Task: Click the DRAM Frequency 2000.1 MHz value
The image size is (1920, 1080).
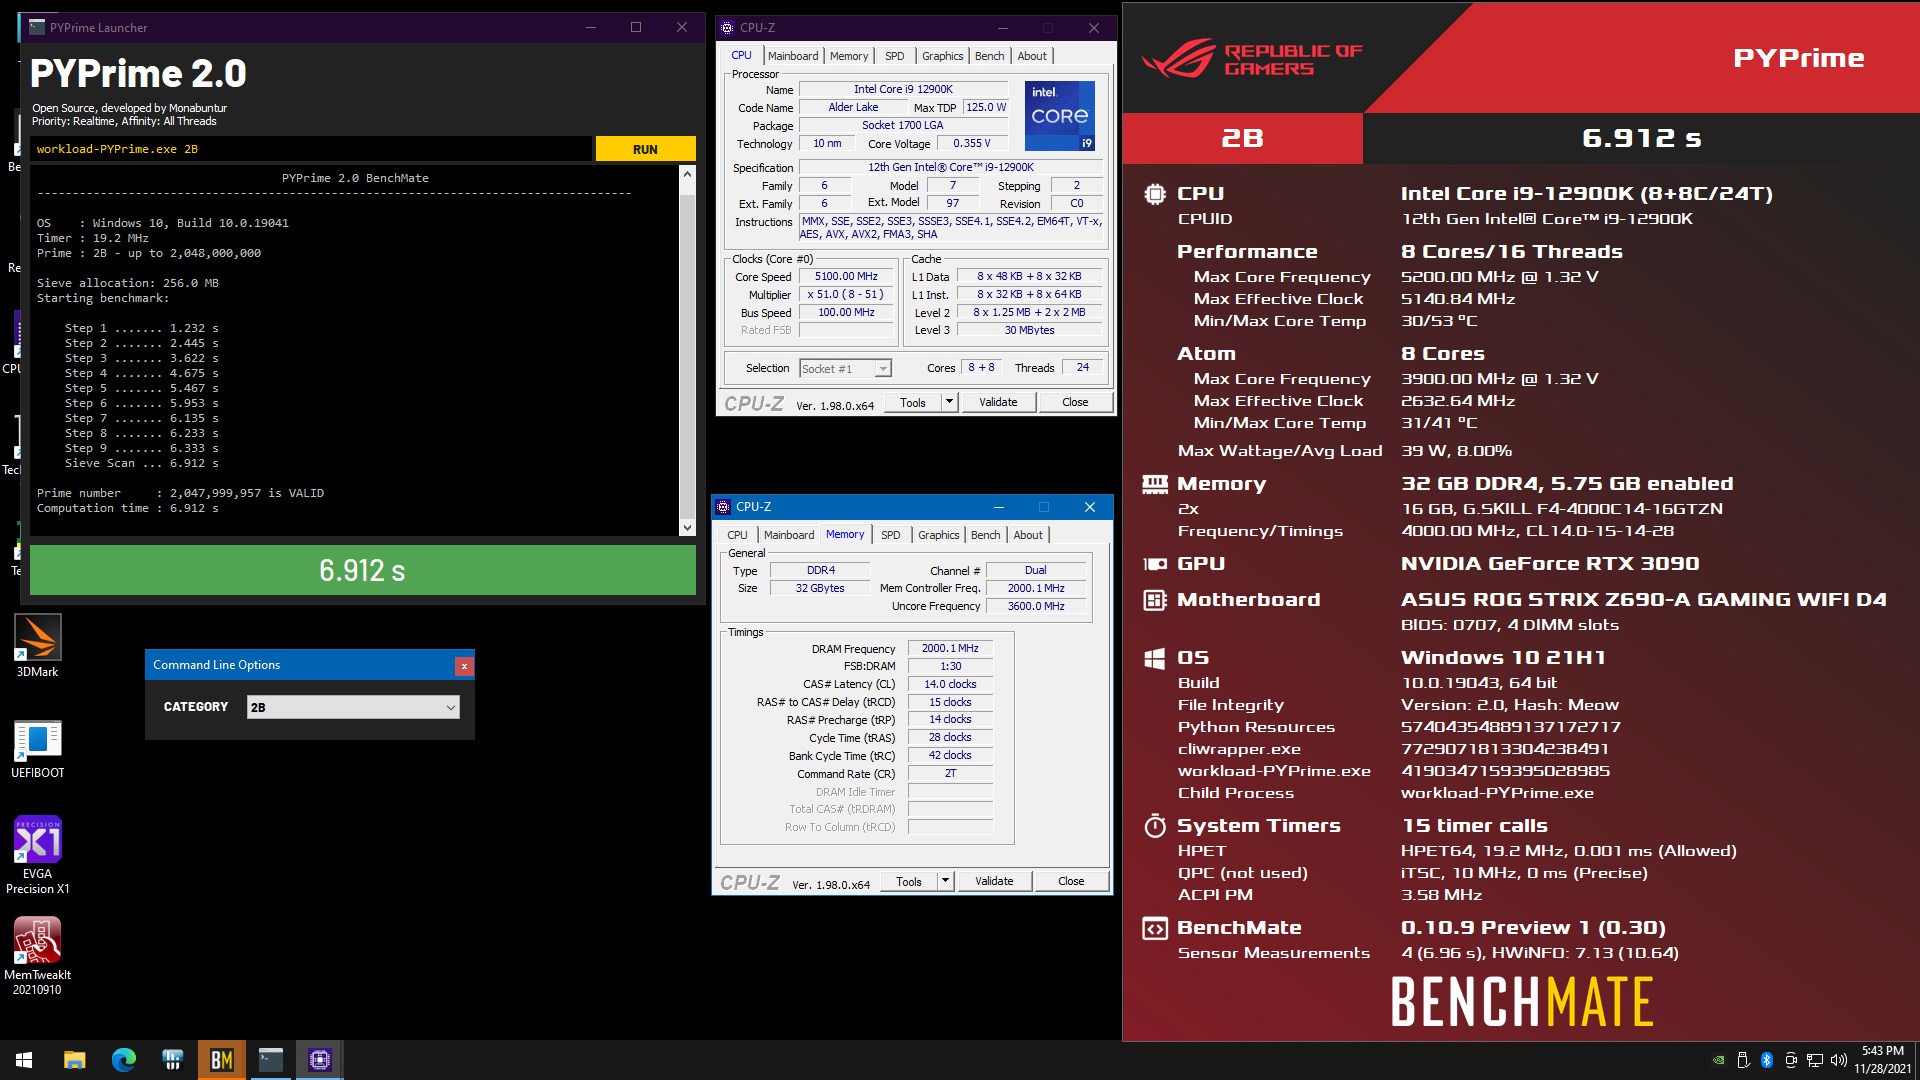Action: [x=950, y=648]
